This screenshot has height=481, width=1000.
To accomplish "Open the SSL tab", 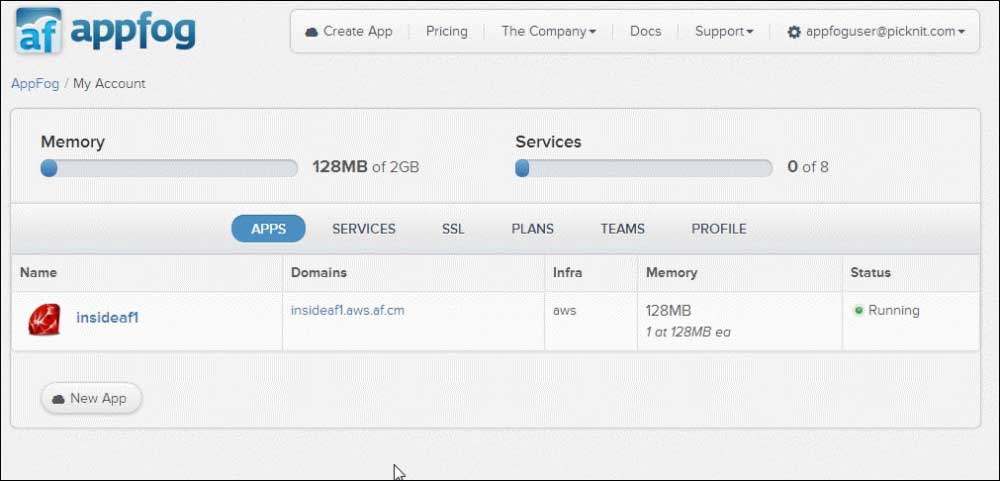I will (x=453, y=229).
